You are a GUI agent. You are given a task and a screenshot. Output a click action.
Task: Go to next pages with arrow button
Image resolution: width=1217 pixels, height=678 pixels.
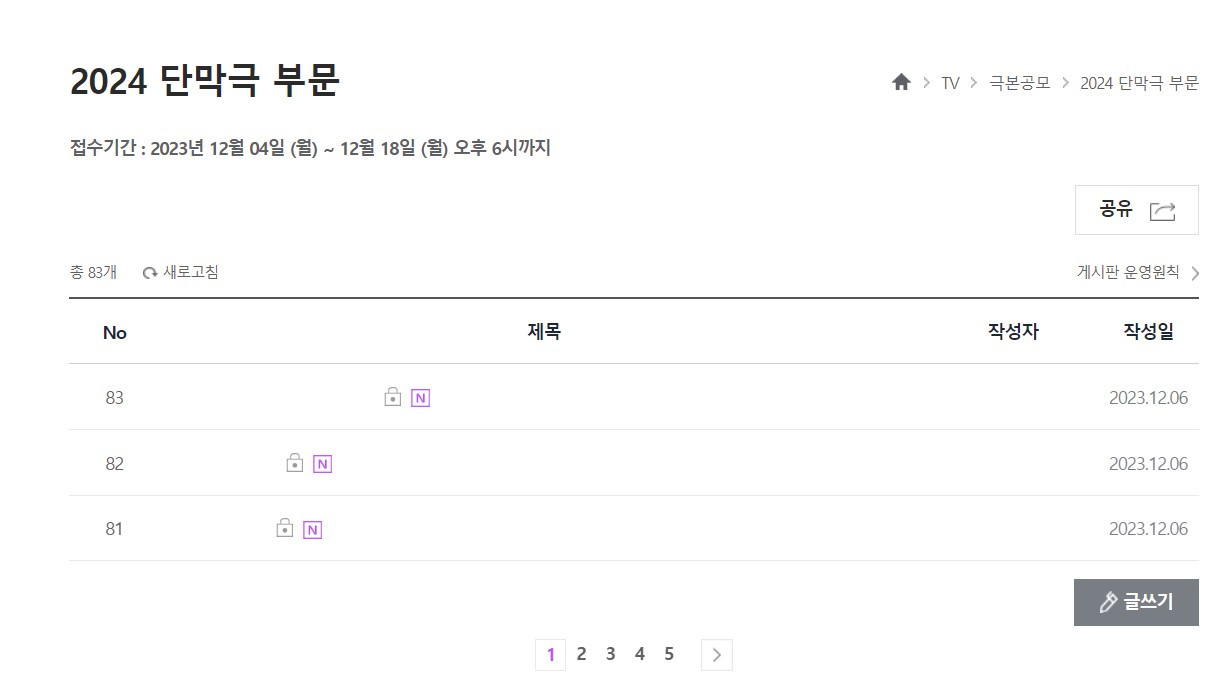point(716,655)
